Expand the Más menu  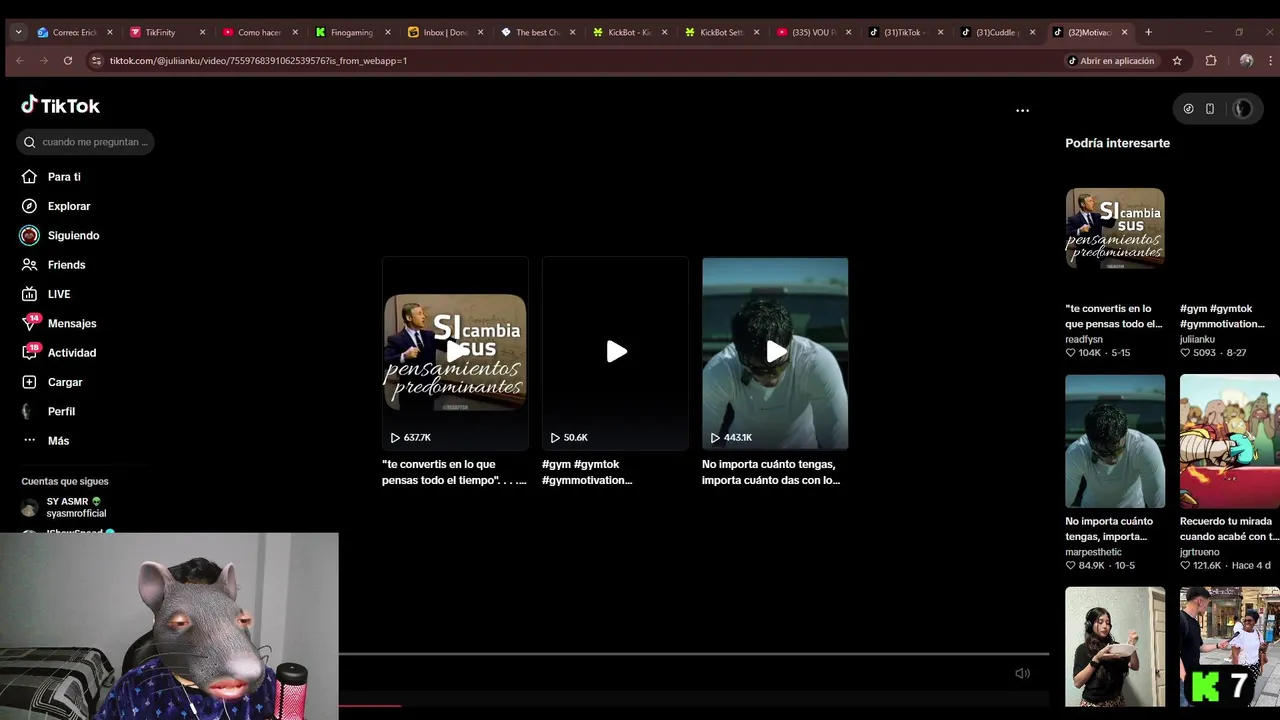[58, 441]
